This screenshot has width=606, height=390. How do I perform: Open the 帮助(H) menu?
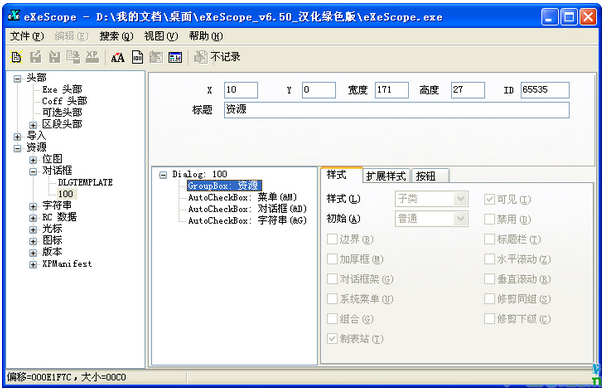(206, 36)
